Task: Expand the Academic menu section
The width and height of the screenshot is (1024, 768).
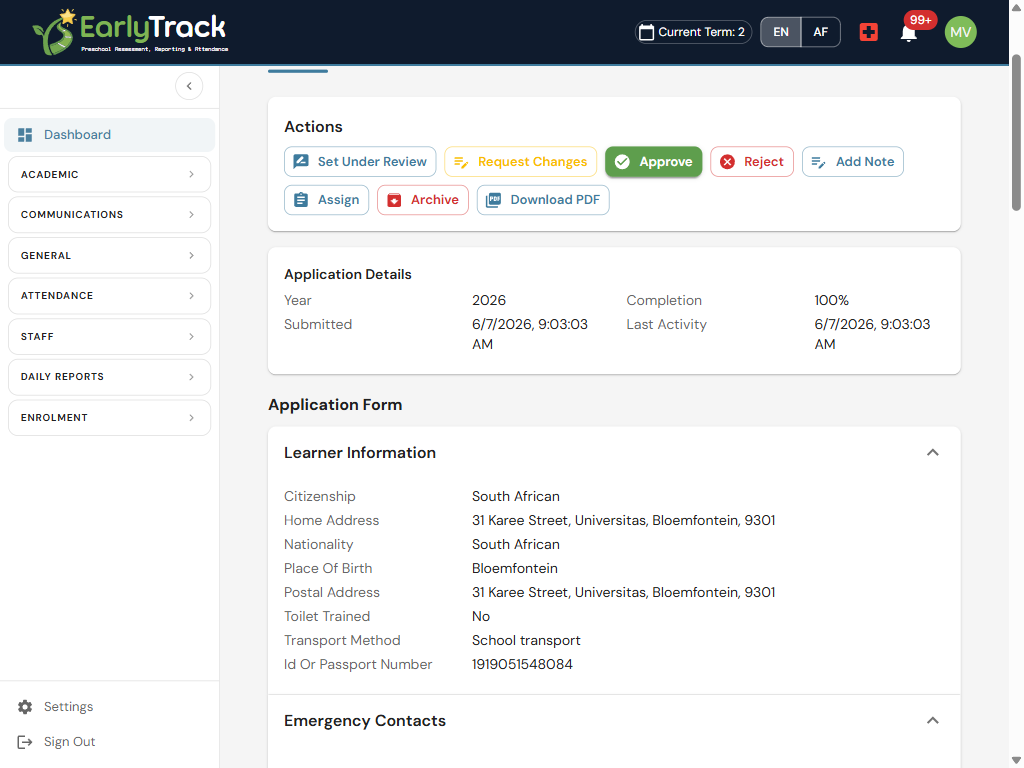Action: coord(110,174)
